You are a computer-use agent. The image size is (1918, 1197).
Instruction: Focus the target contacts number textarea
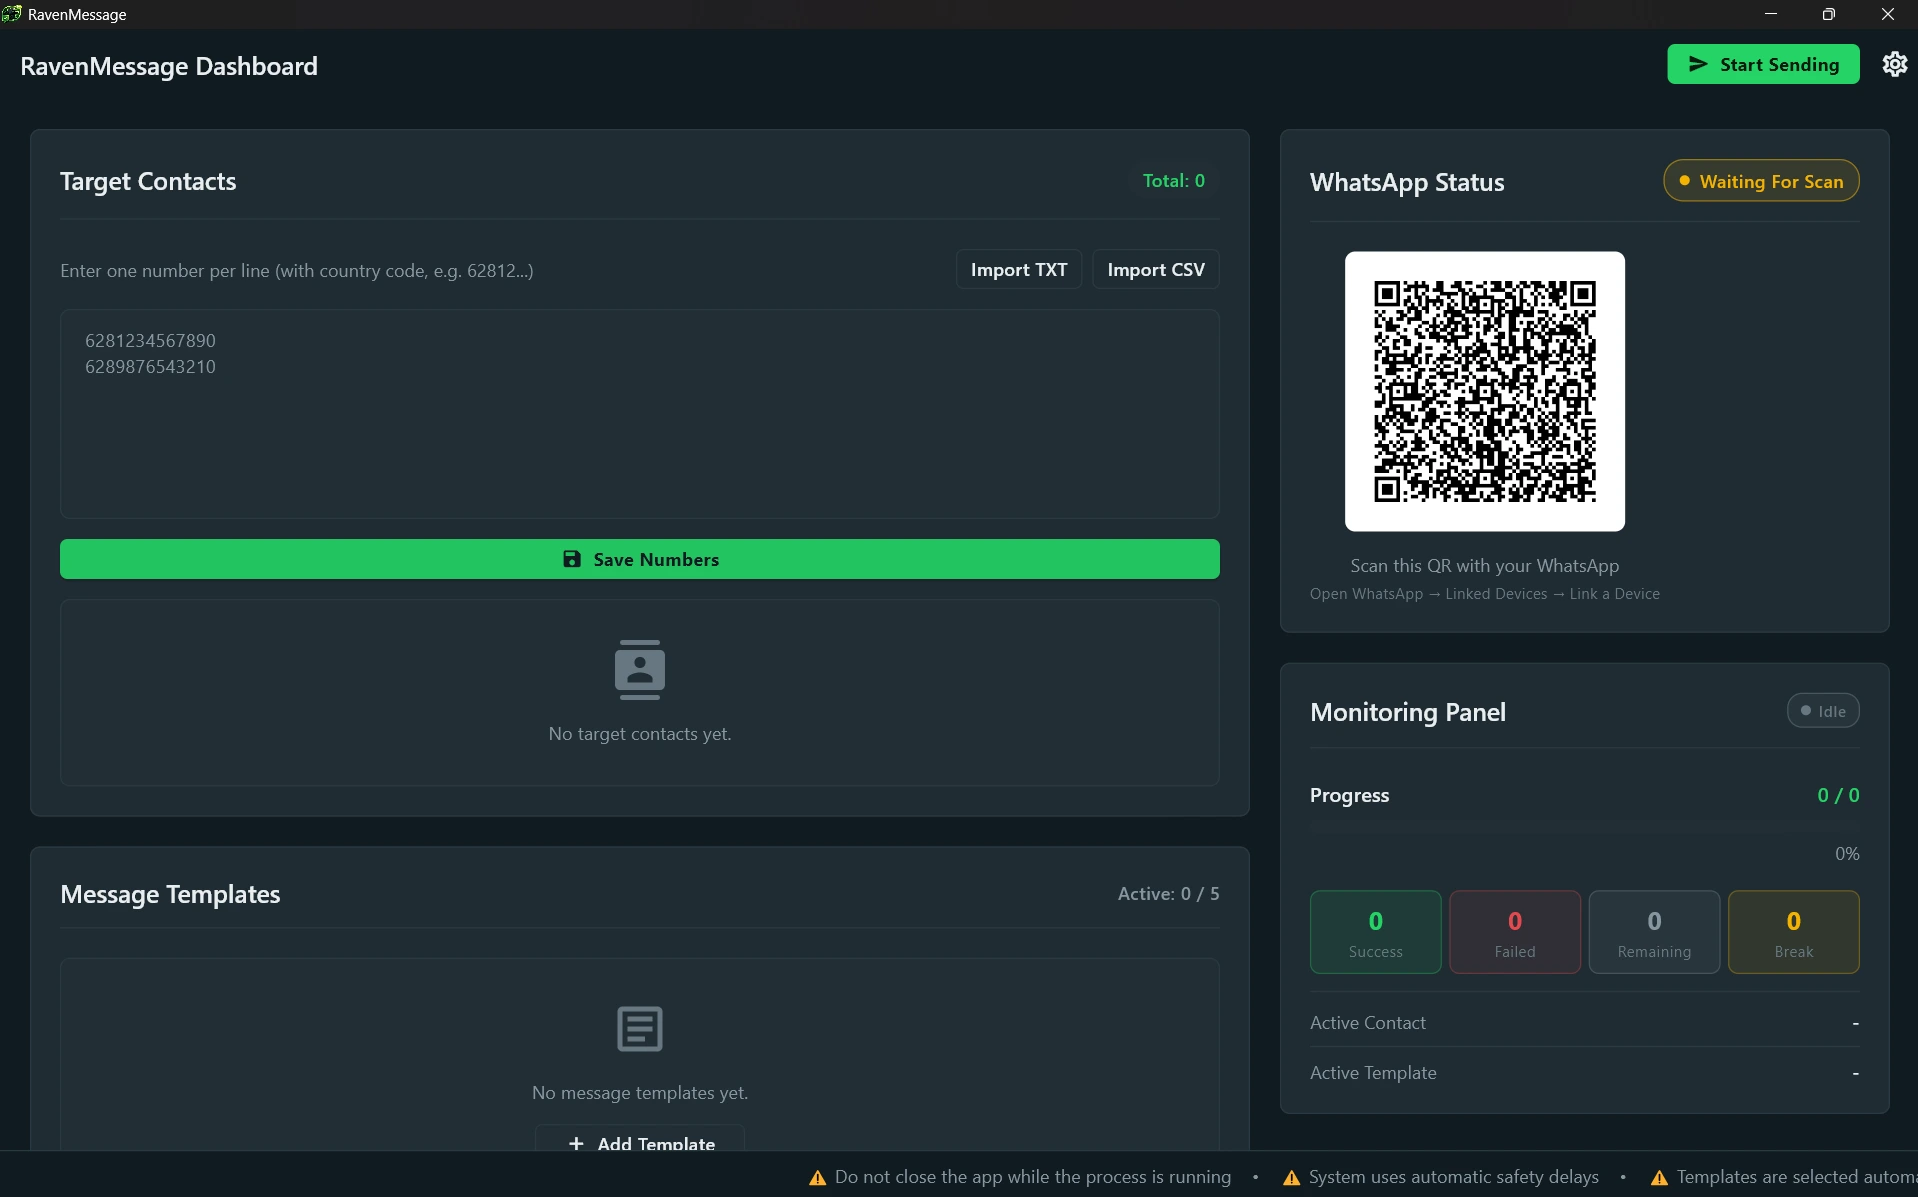pyautogui.click(x=640, y=414)
